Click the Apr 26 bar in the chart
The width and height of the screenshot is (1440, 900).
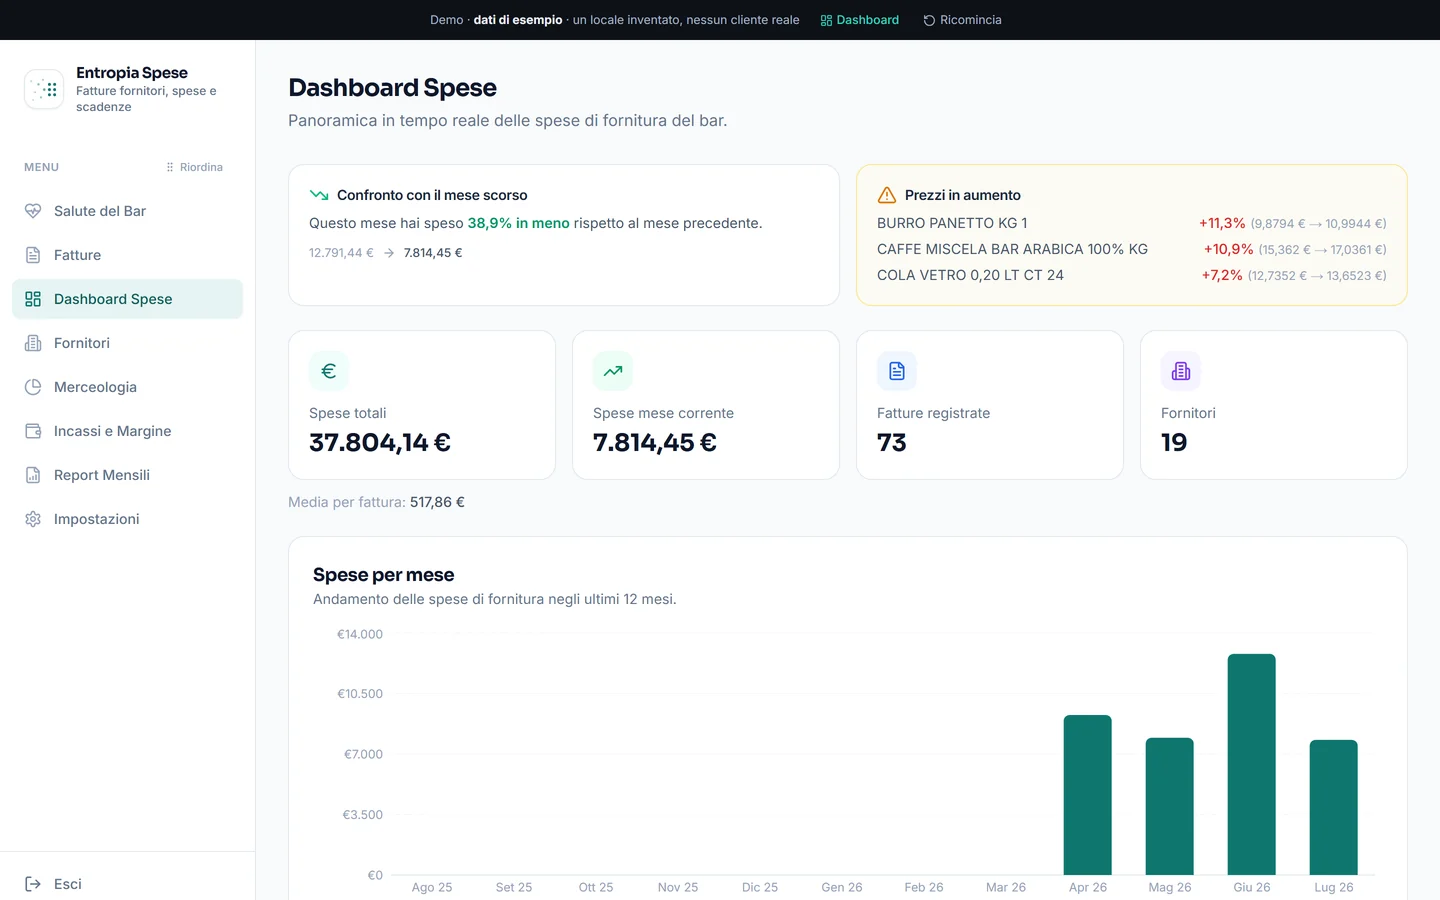coord(1088,795)
